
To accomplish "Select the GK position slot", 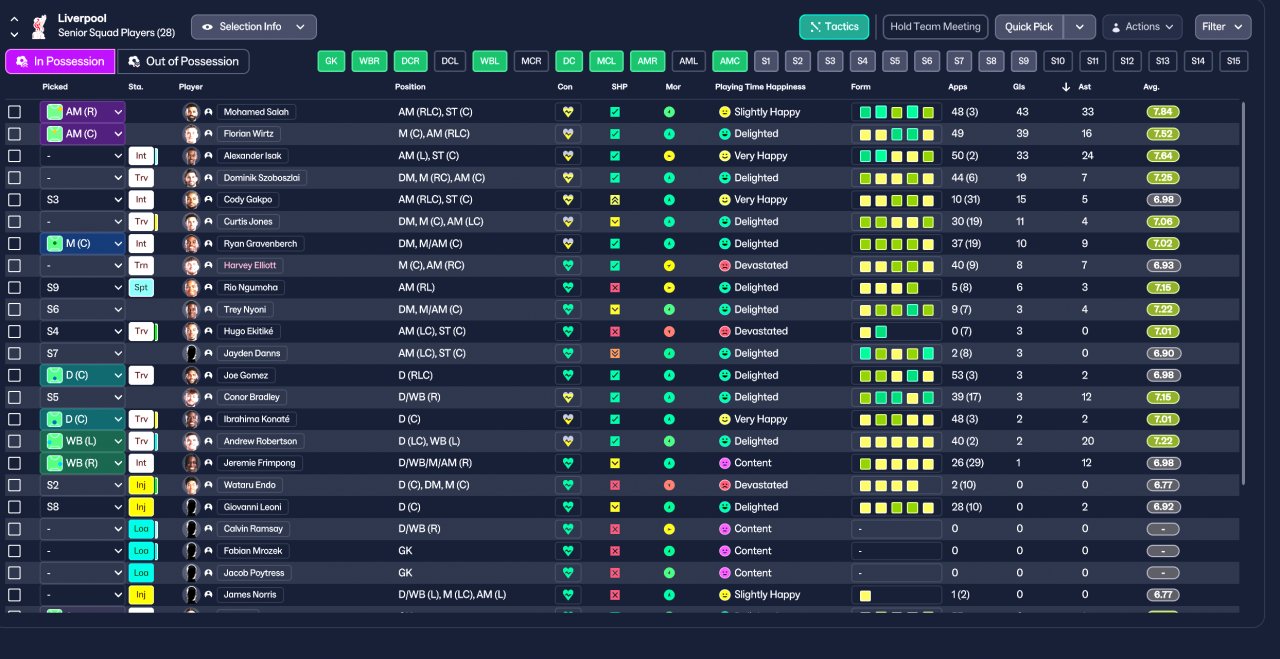I will 331,61.
